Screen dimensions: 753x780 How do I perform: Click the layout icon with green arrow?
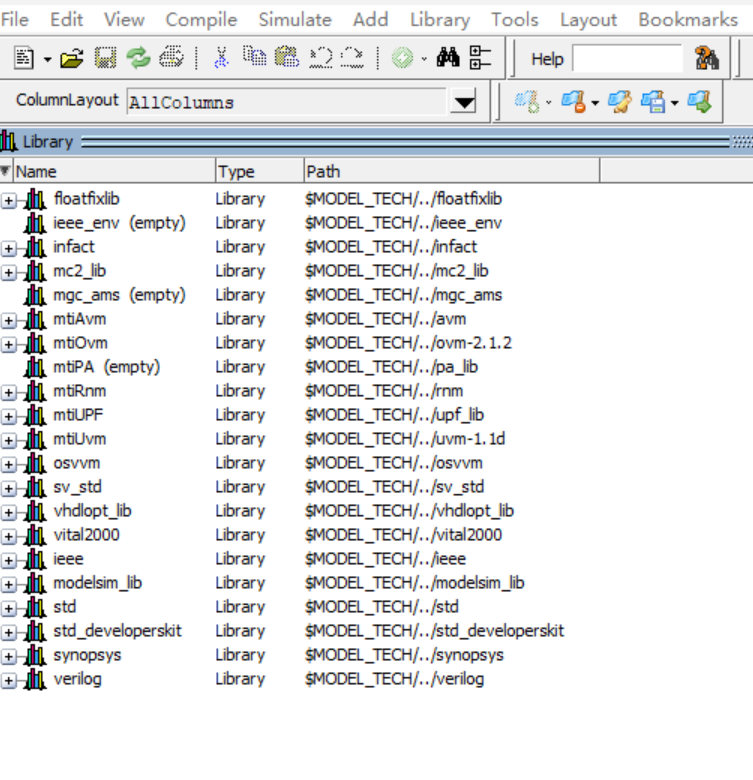click(700, 101)
